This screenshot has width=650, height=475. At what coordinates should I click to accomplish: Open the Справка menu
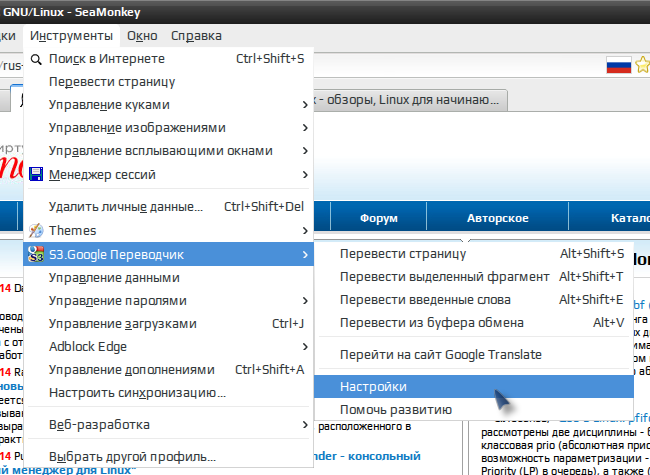196,36
